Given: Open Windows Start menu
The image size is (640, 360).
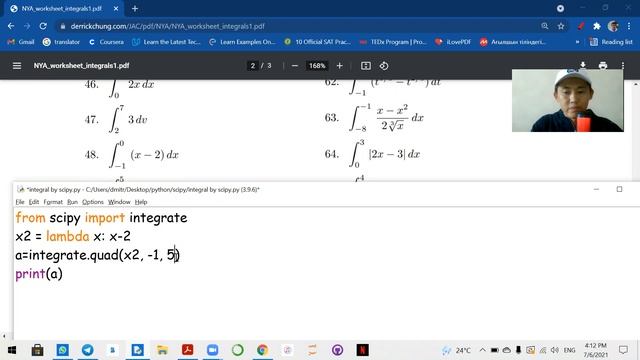Looking at the screenshot, I should pos(12,350).
